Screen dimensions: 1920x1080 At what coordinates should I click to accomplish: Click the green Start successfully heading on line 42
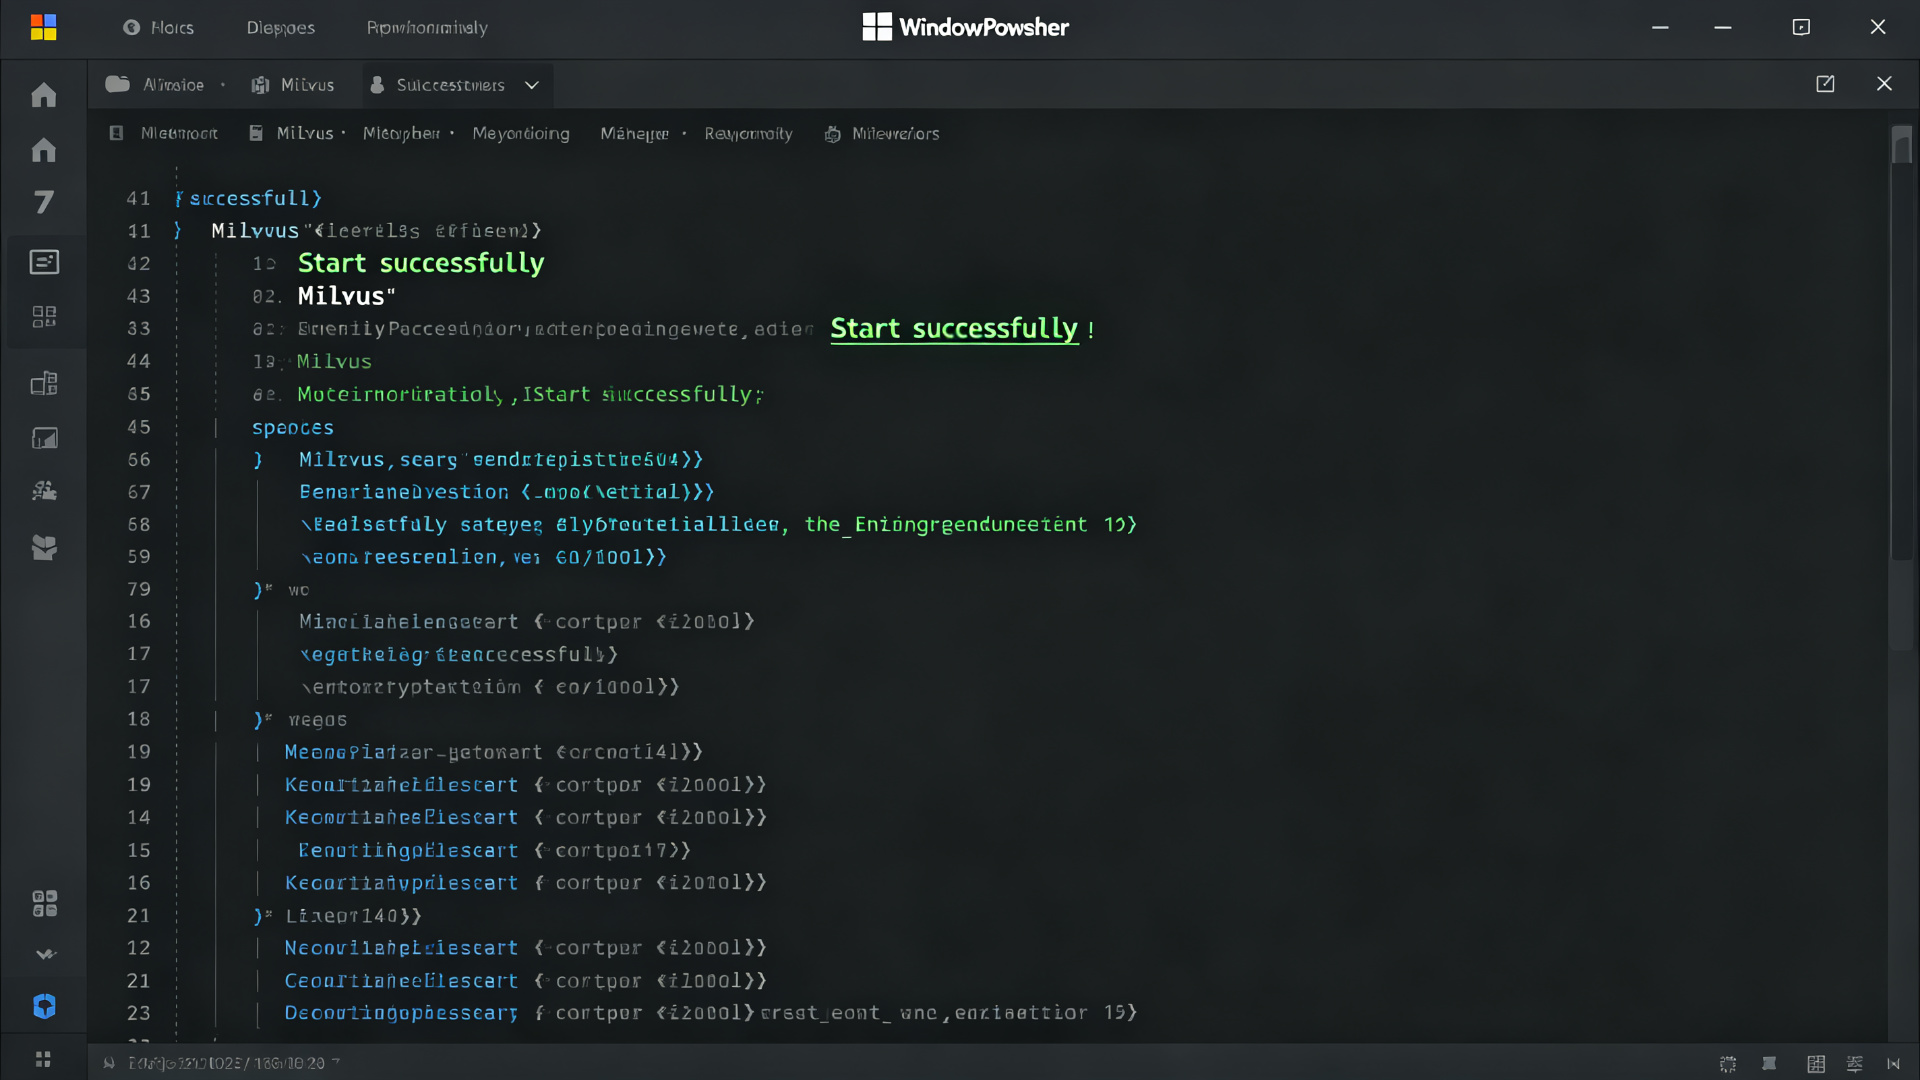click(421, 263)
